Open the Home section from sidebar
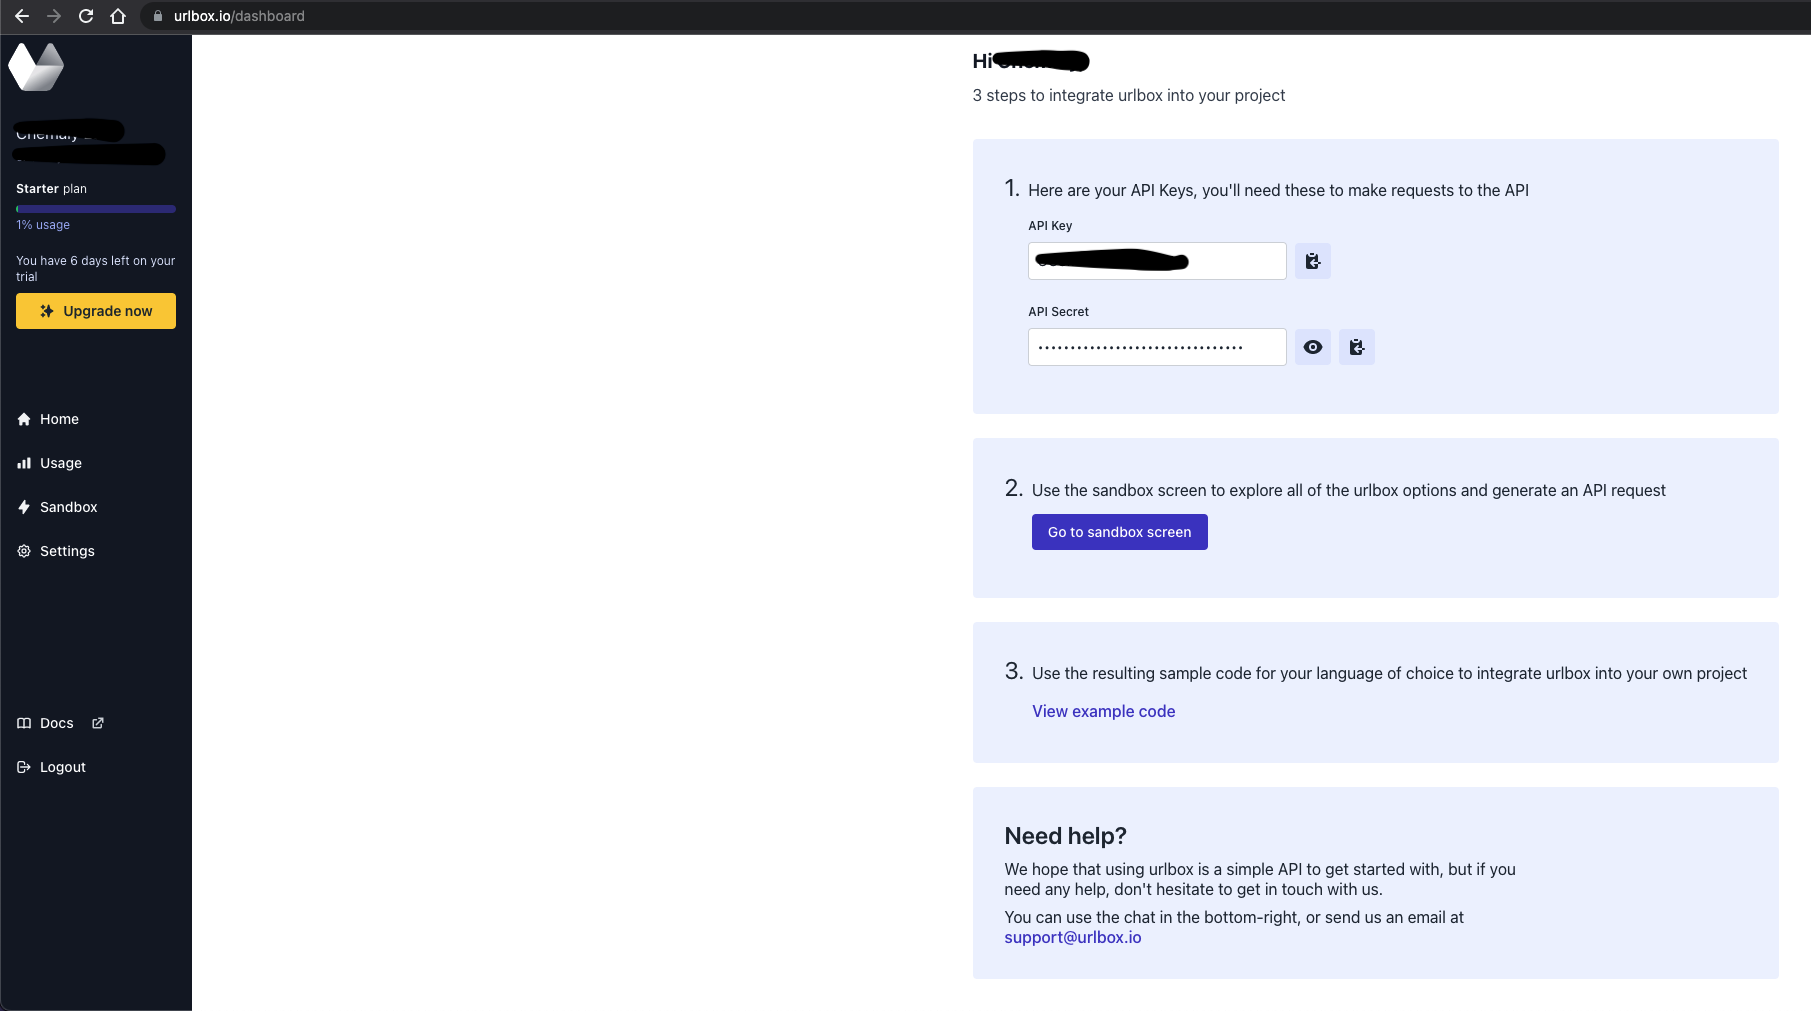Image resolution: width=1811 pixels, height=1011 pixels. click(x=58, y=419)
